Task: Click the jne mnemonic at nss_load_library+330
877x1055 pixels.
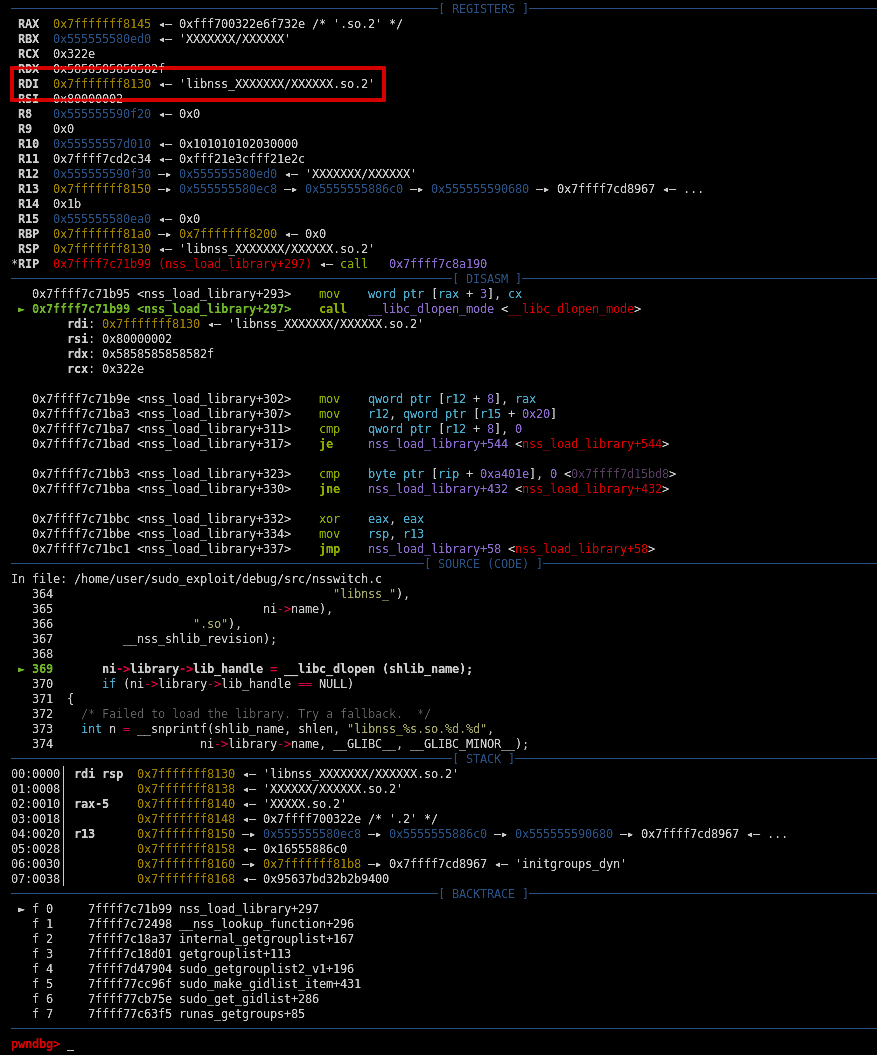Action: click(329, 489)
